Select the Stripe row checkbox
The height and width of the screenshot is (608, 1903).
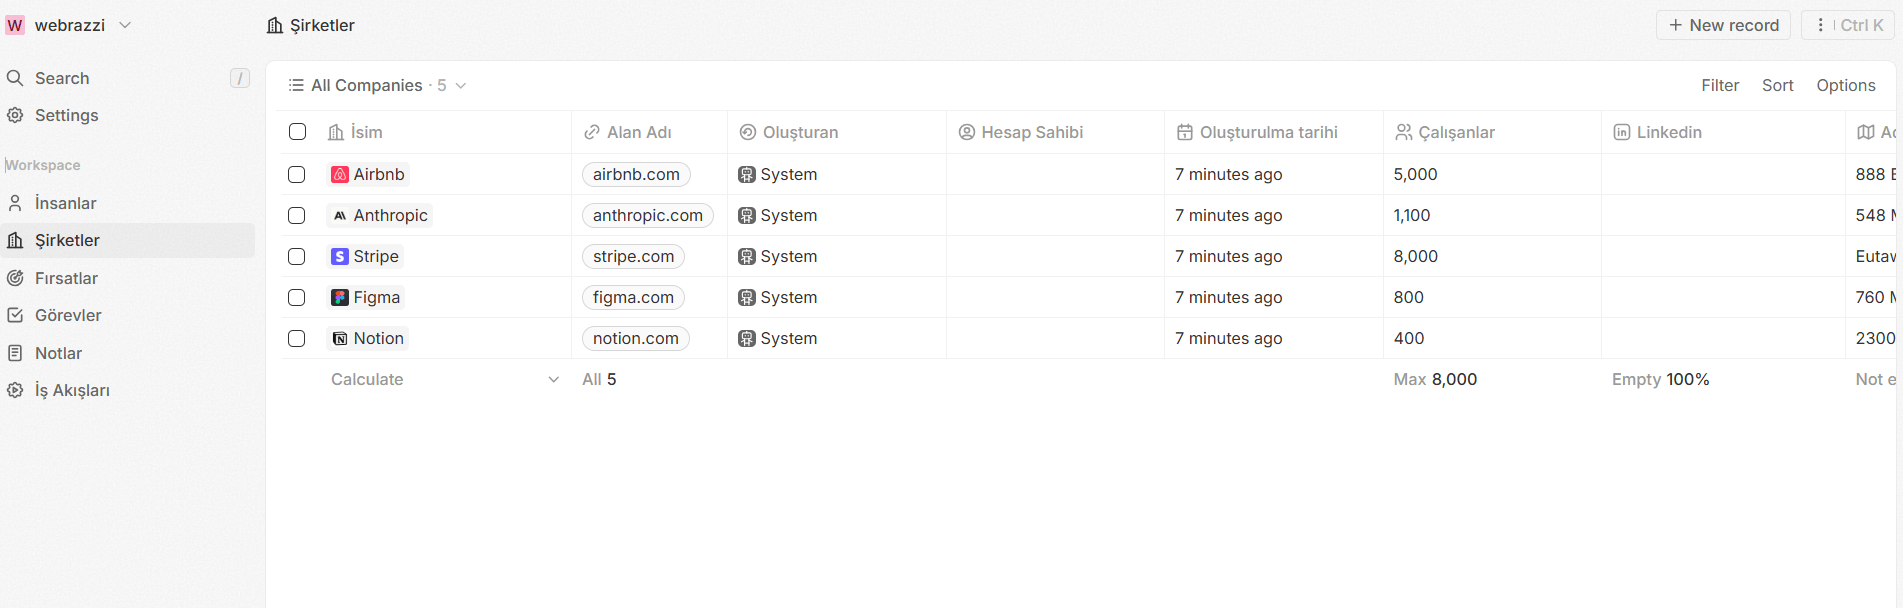[297, 256]
